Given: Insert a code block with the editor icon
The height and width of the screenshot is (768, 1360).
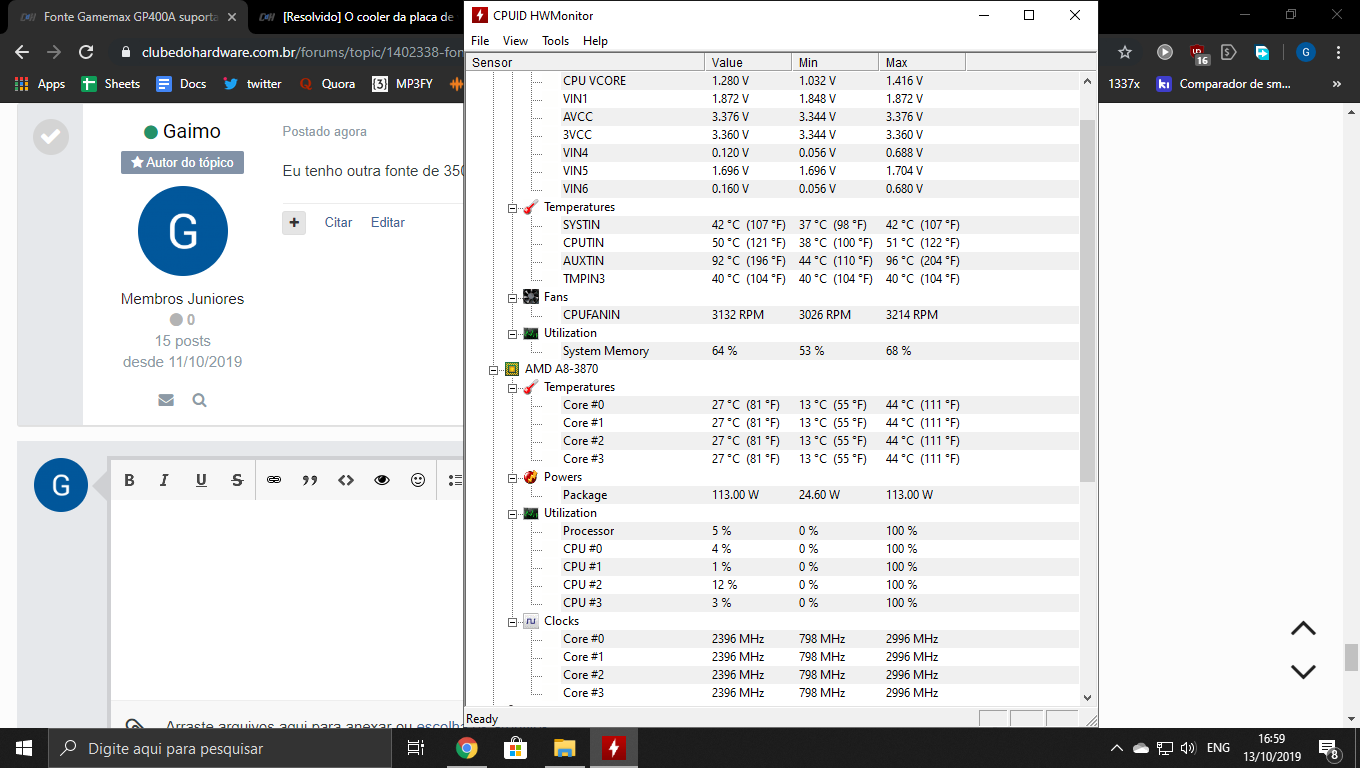Looking at the screenshot, I should pos(346,480).
